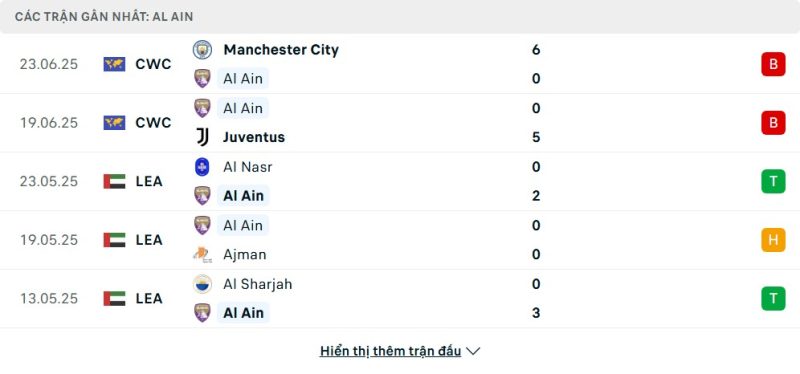Click the Manchester City club crest

(x=202, y=49)
